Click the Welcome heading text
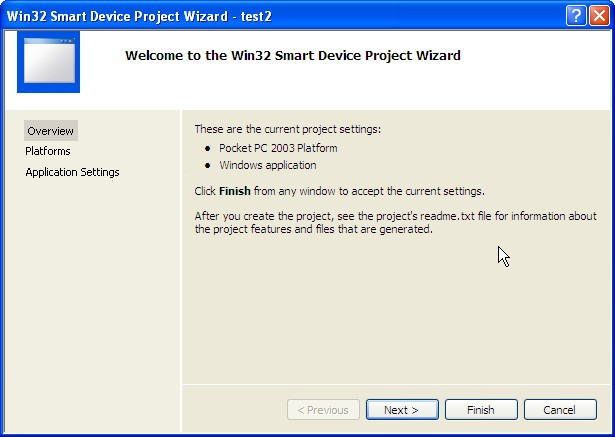The image size is (615, 437). click(292, 56)
